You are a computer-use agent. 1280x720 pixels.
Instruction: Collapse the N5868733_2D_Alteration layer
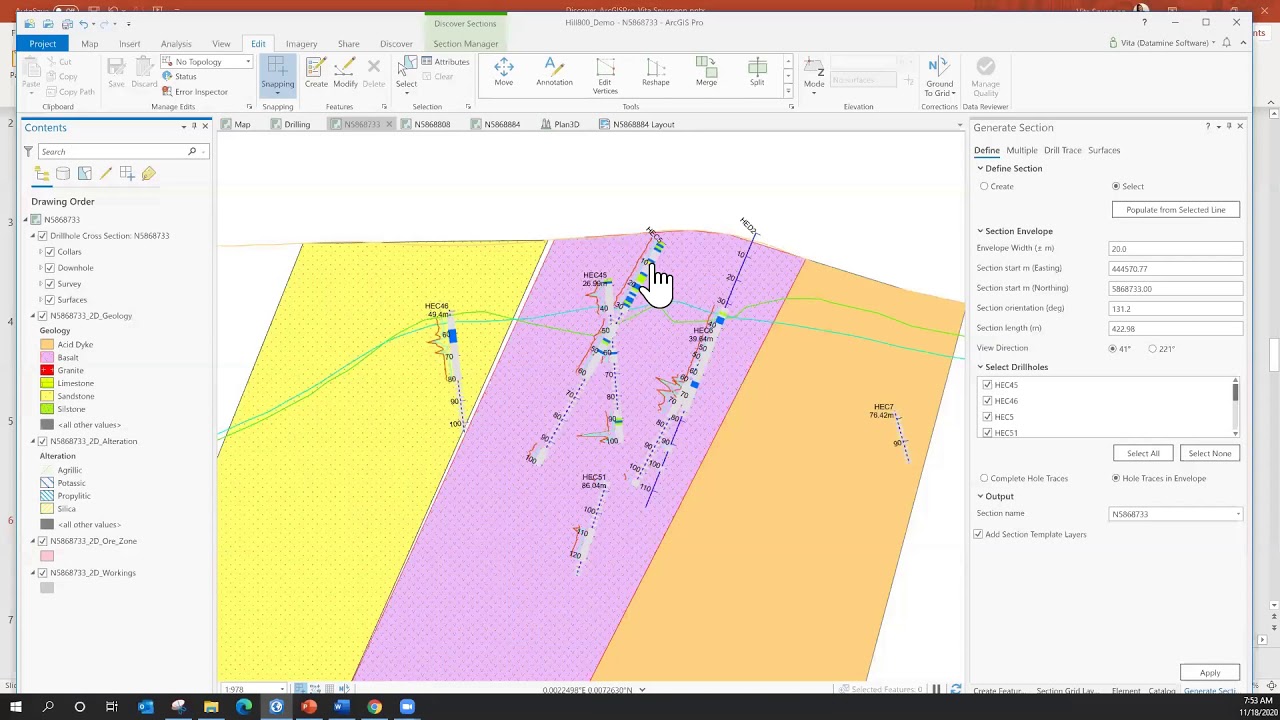tap(32, 441)
